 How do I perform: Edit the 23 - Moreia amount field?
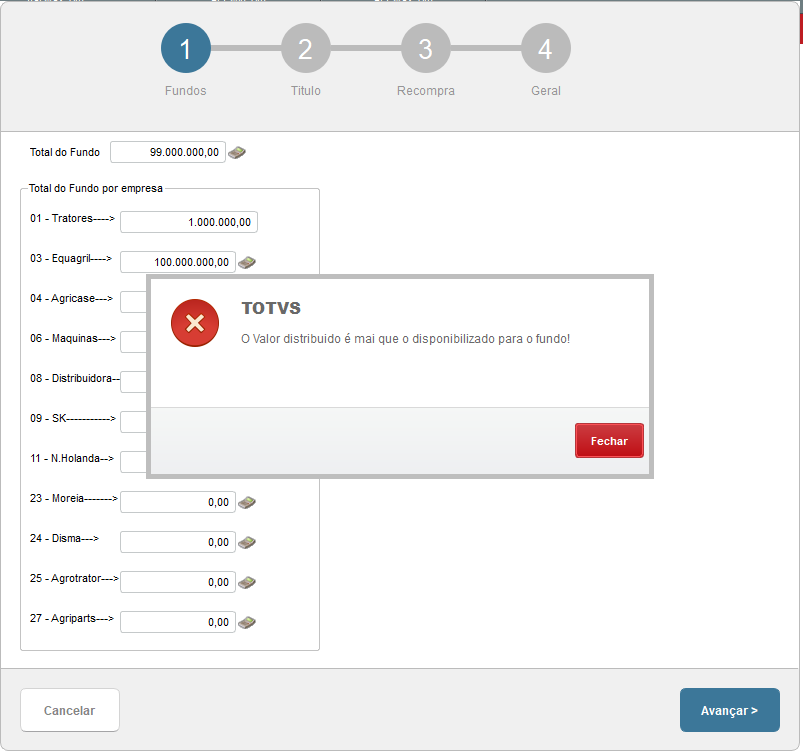178,503
